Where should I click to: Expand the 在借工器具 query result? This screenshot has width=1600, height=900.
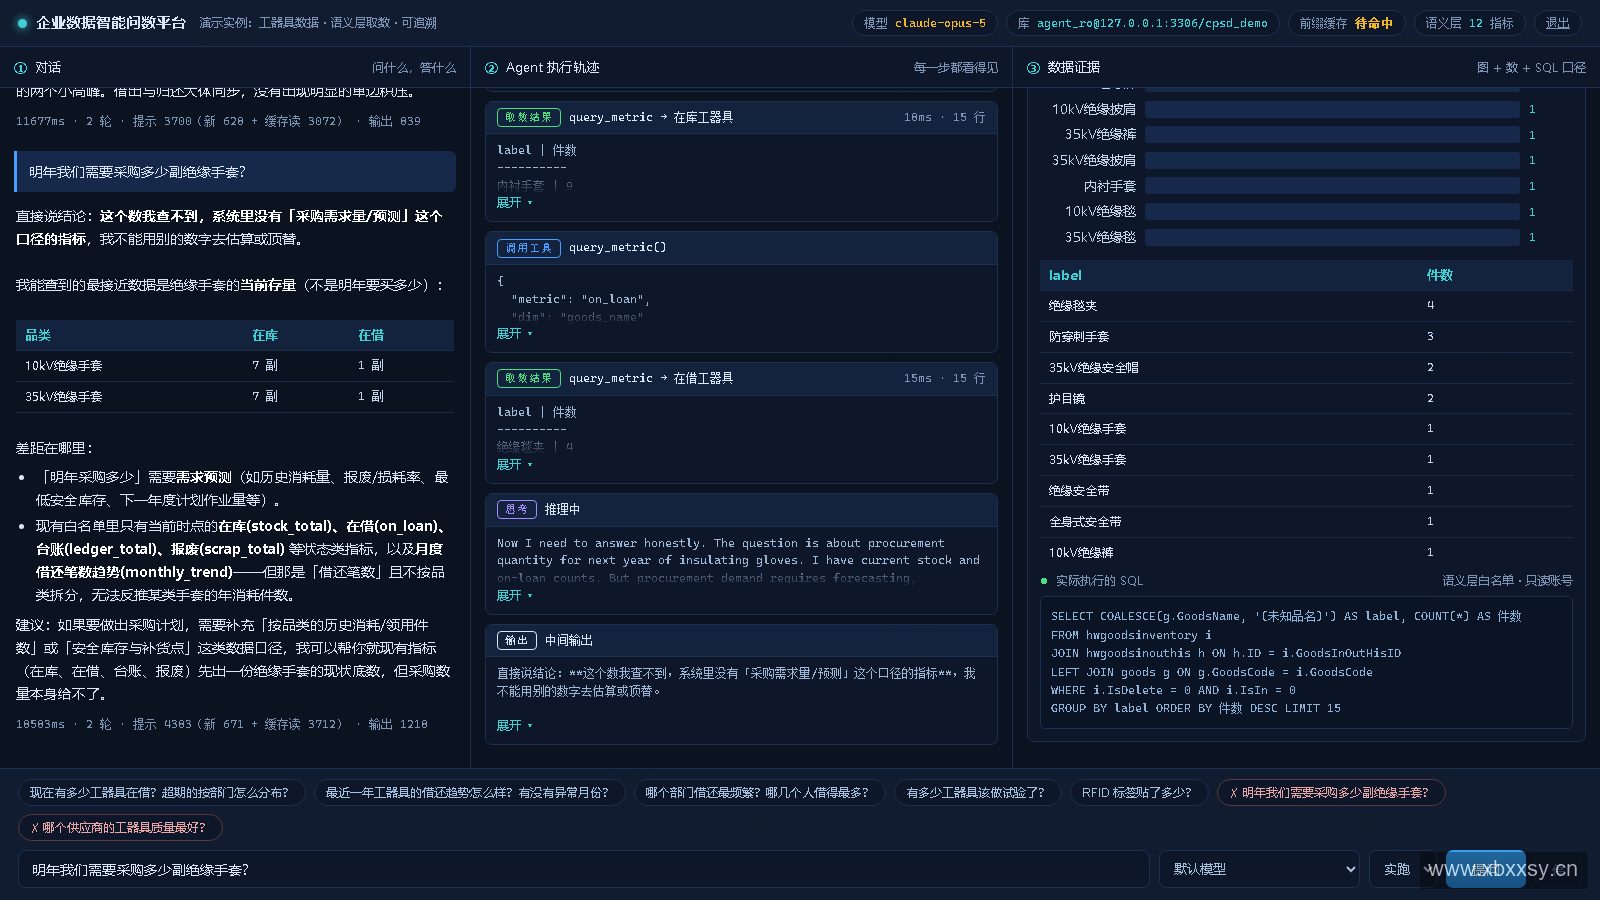514,465
